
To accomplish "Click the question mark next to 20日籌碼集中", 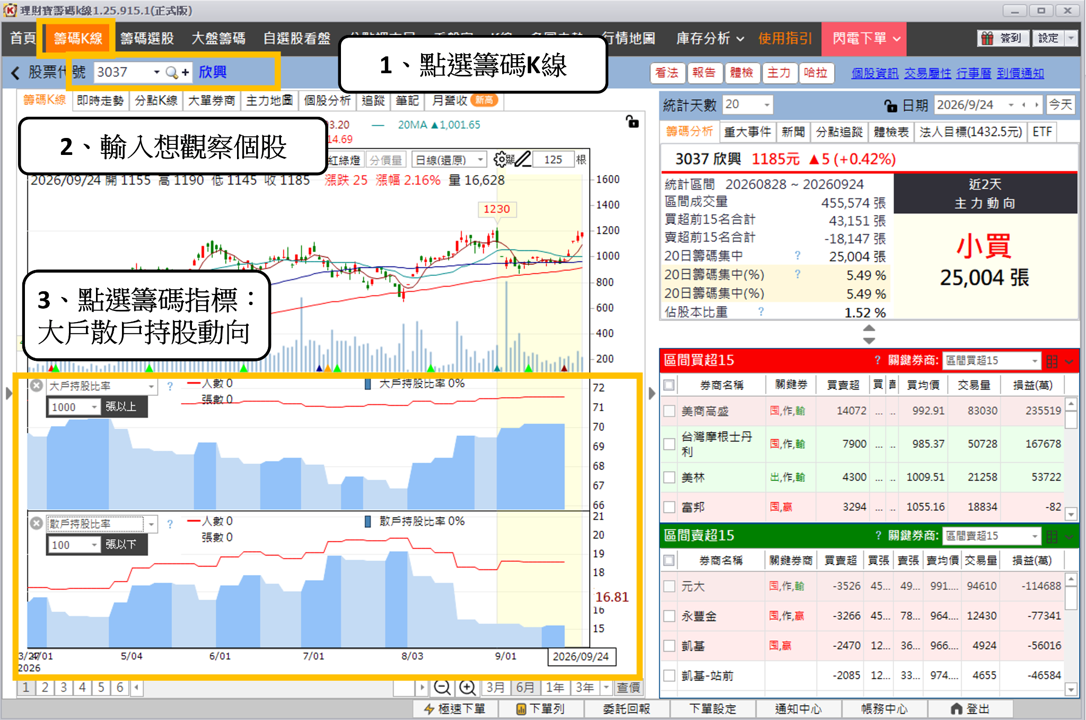I will click(797, 255).
